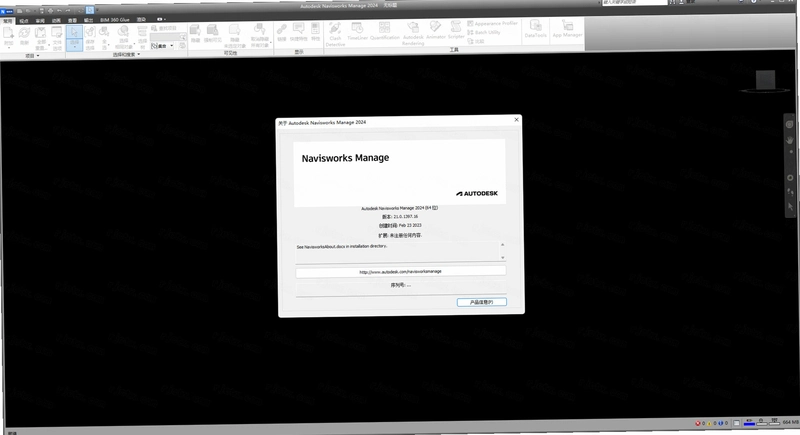Click the version text 21.0.1397.16
Screen dimensions: 800x435
406,217
